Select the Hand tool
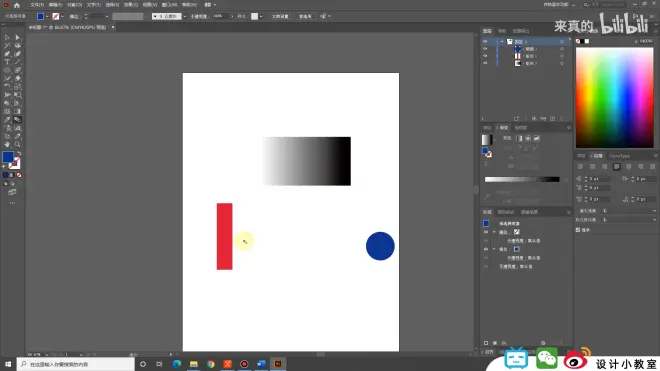 7,144
